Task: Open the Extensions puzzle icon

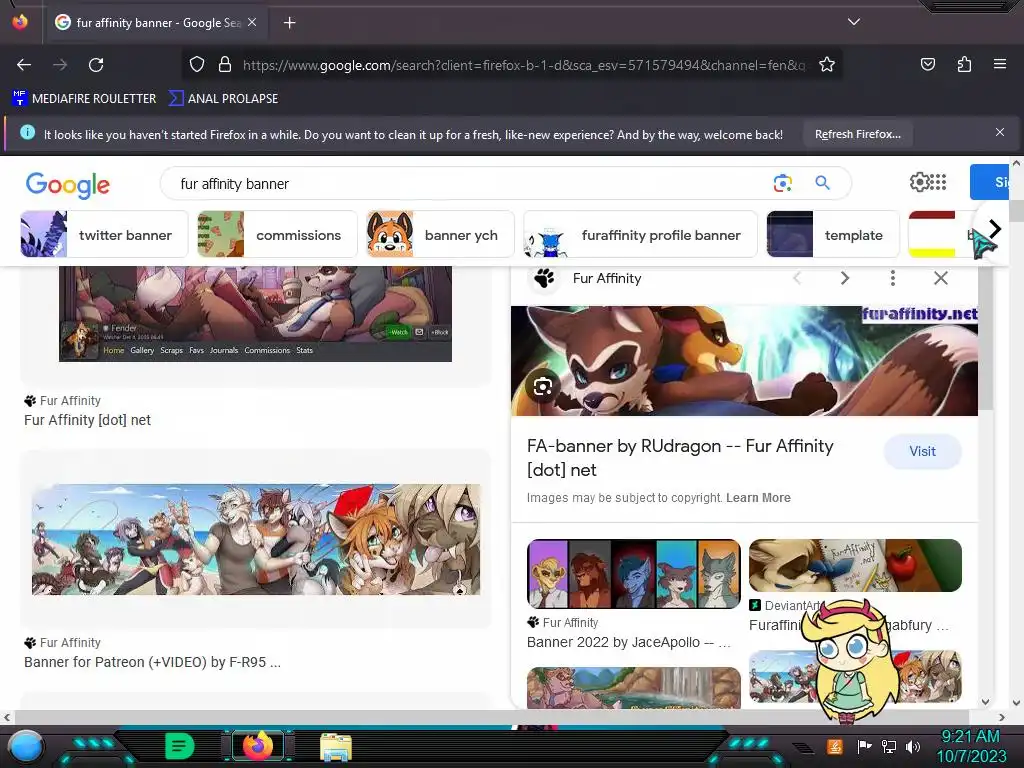Action: point(964,64)
